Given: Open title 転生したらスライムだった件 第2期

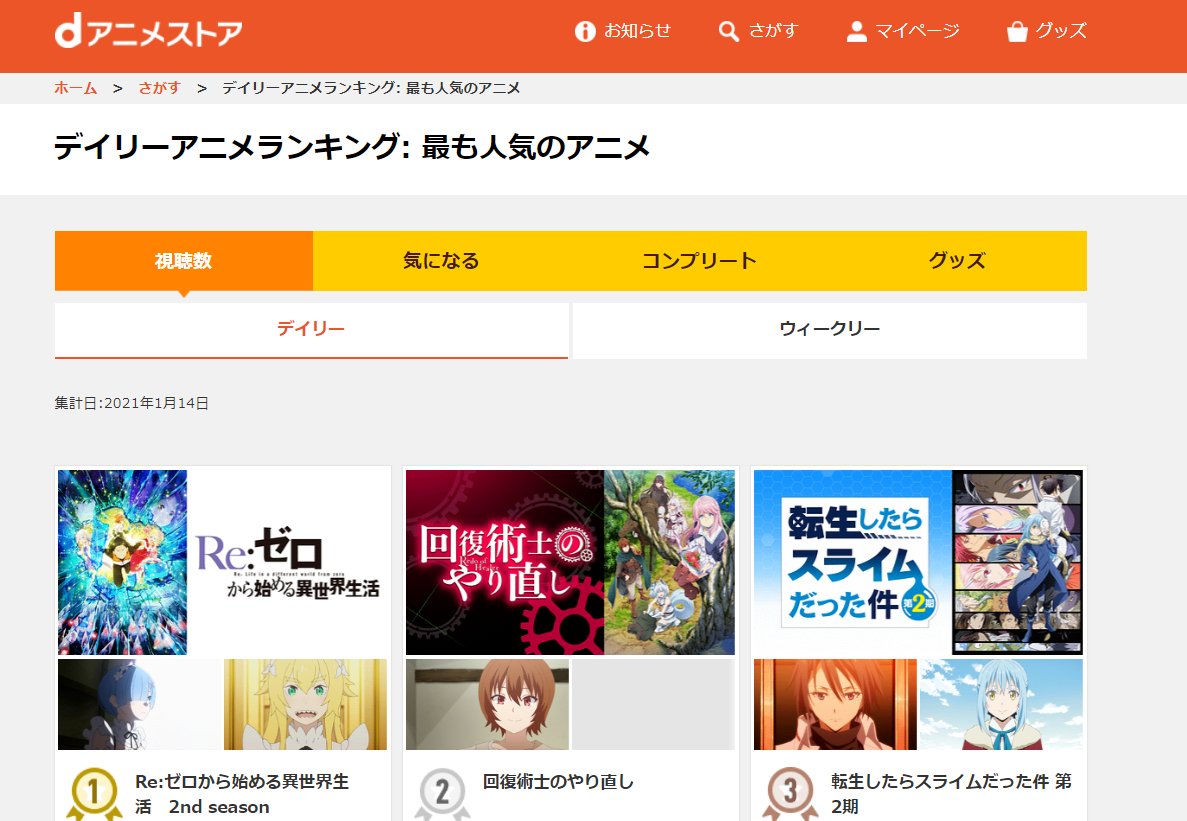Looking at the screenshot, I should point(952,794).
